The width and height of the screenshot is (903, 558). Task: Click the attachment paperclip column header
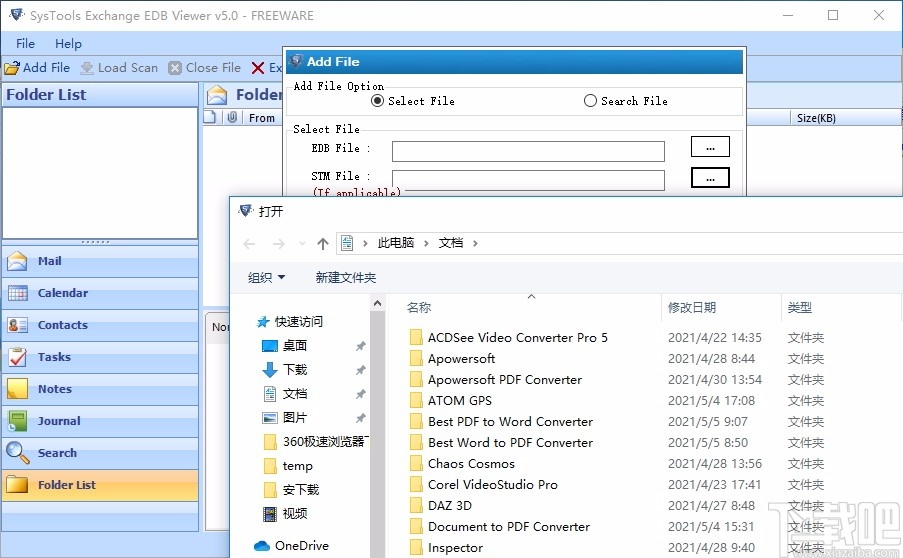[232, 117]
